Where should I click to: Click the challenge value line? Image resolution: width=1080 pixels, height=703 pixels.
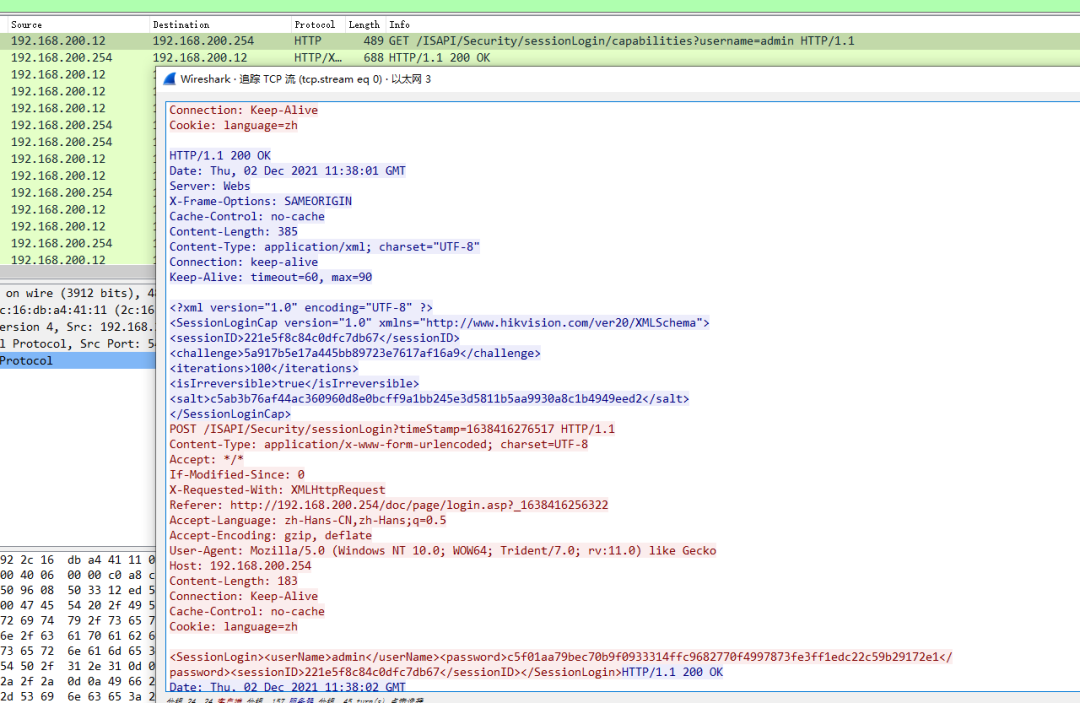(x=355, y=353)
